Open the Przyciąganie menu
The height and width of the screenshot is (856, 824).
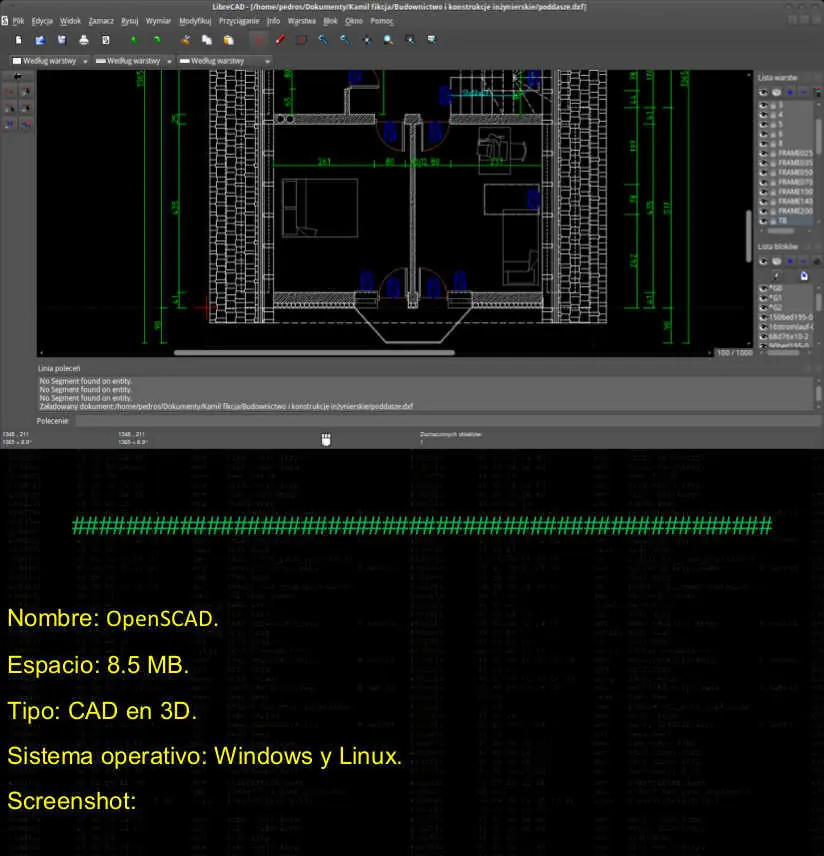coord(239,21)
